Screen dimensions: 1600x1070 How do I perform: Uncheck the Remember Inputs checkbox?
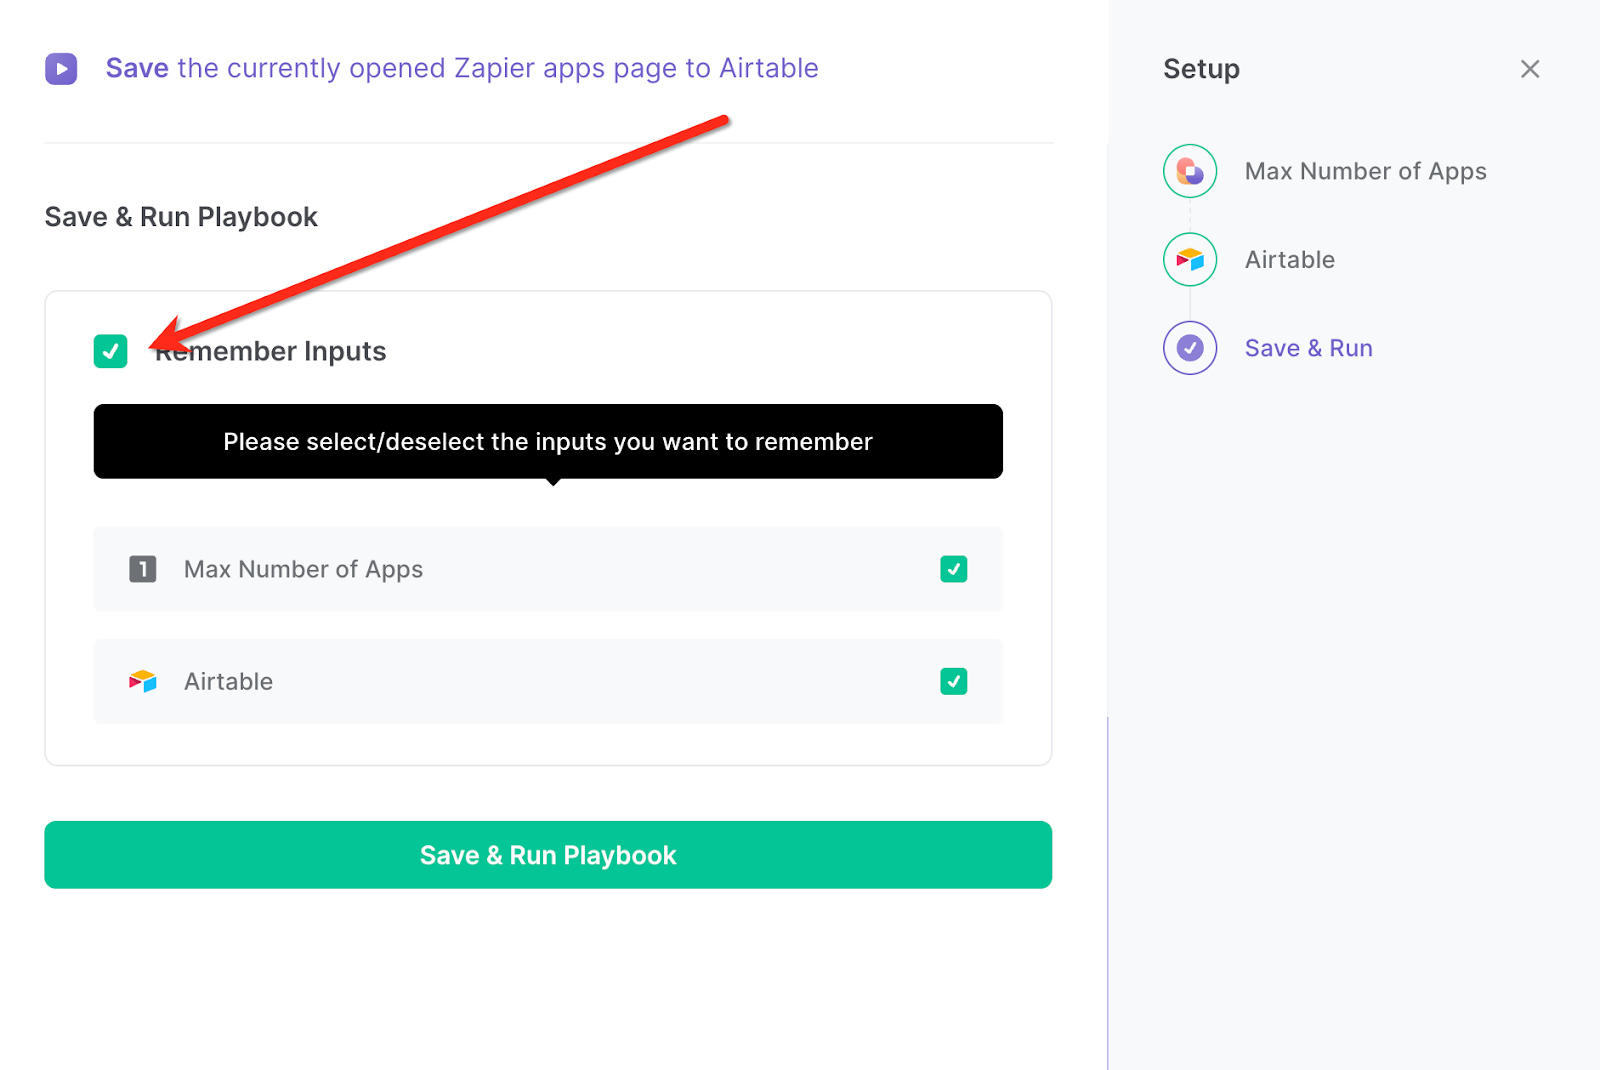110,351
